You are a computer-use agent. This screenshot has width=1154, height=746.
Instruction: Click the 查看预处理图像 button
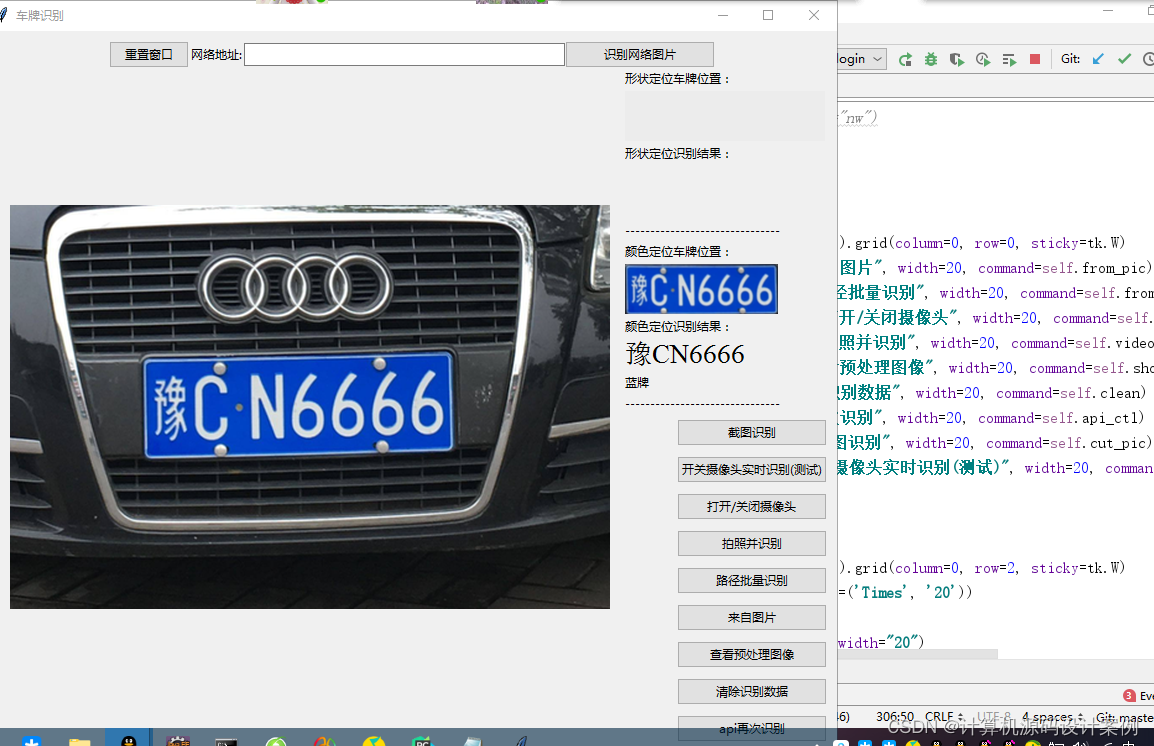(x=751, y=655)
